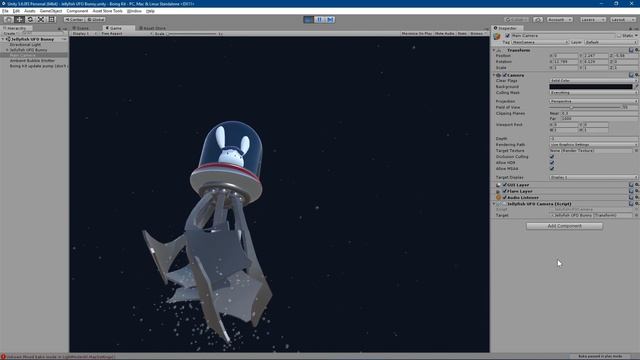Open the GameObject menu

tap(51, 11)
